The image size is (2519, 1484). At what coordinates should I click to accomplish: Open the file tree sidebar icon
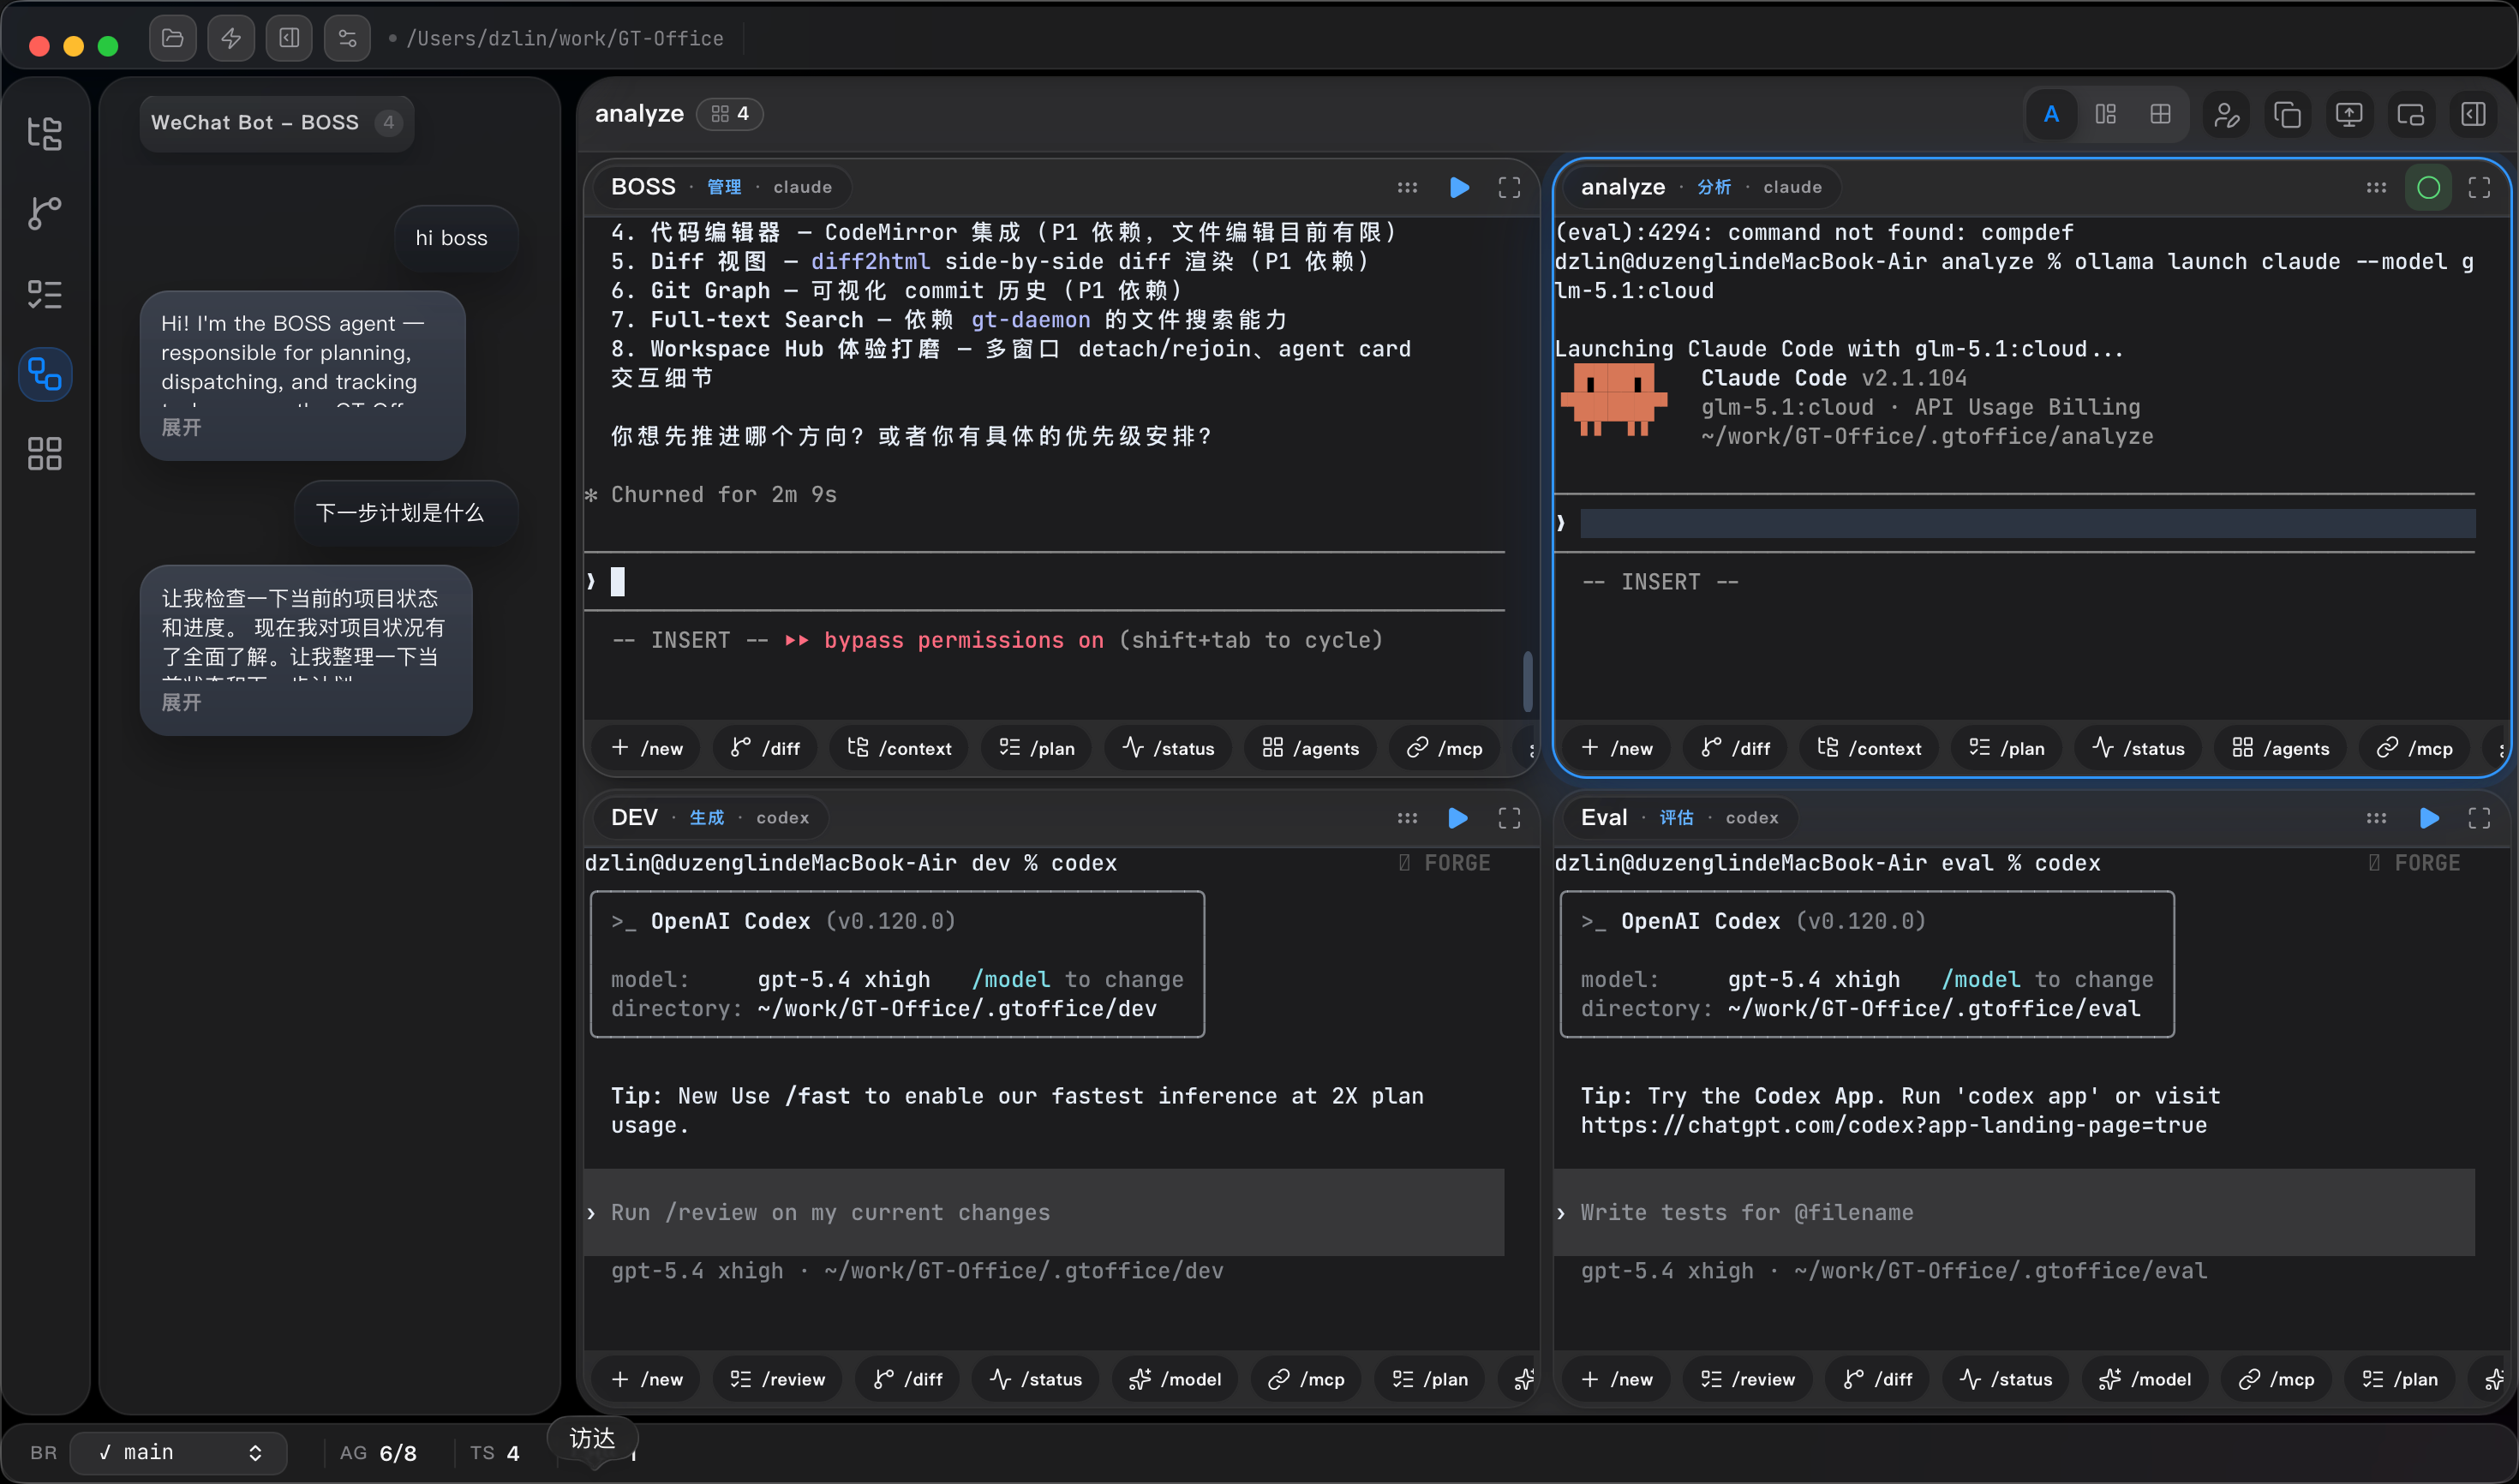click(44, 133)
